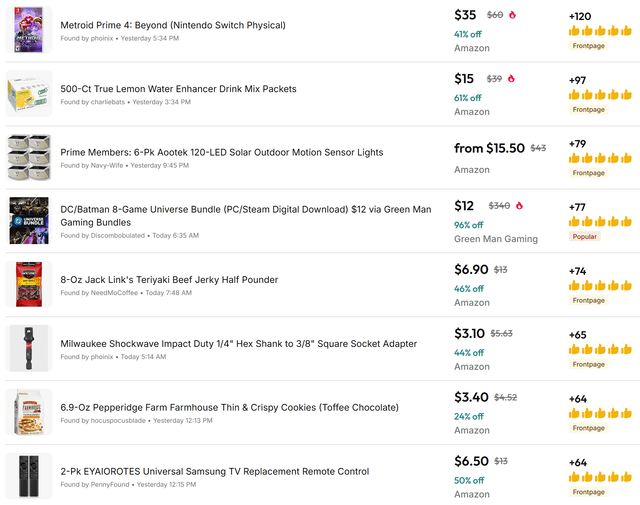Screen dimensions: 640x505
Task: Click 'Found by Navy-Wife' byline
Action: pos(124,165)
